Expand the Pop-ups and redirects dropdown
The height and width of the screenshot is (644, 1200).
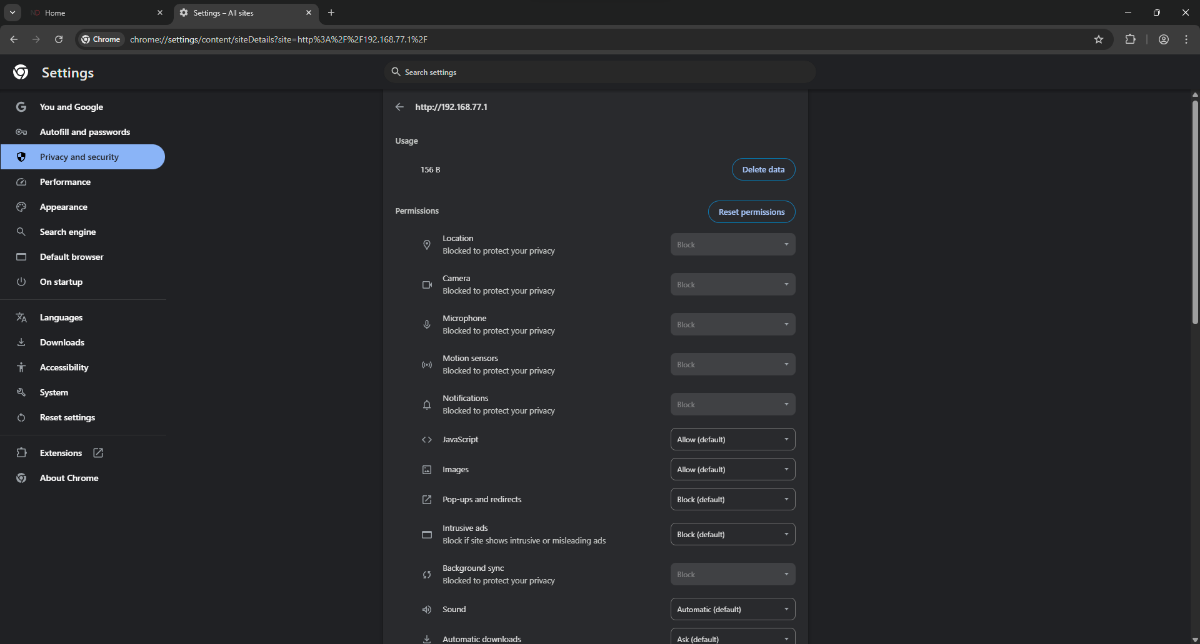(733, 500)
